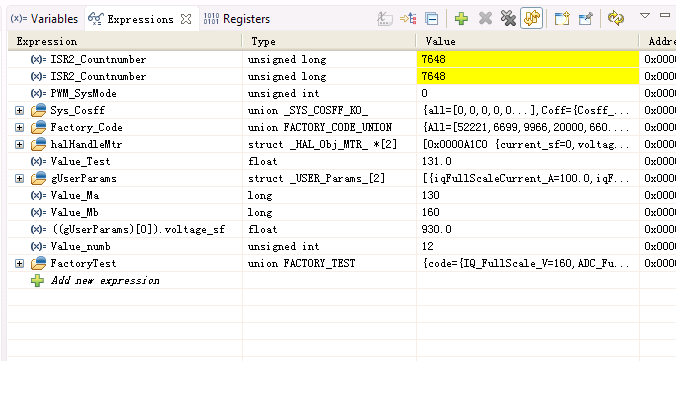
Task: Pin the Expressions view to debug context
Action: (585, 19)
